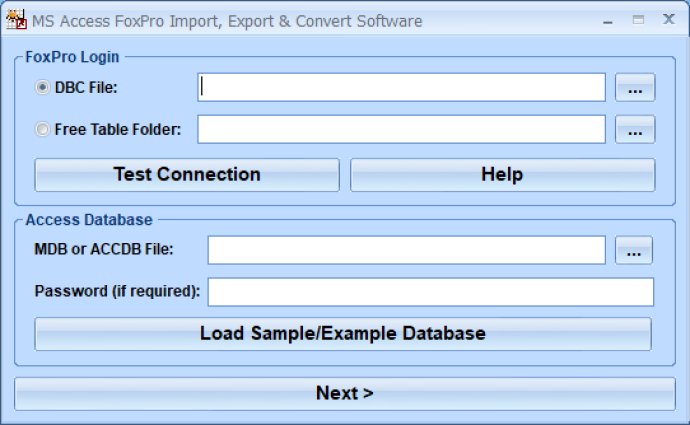Click the Password (if required) field

(x=431, y=292)
